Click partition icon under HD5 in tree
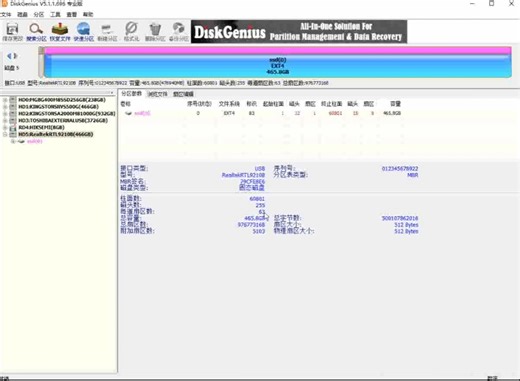The image size is (520, 381). click(22, 141)
